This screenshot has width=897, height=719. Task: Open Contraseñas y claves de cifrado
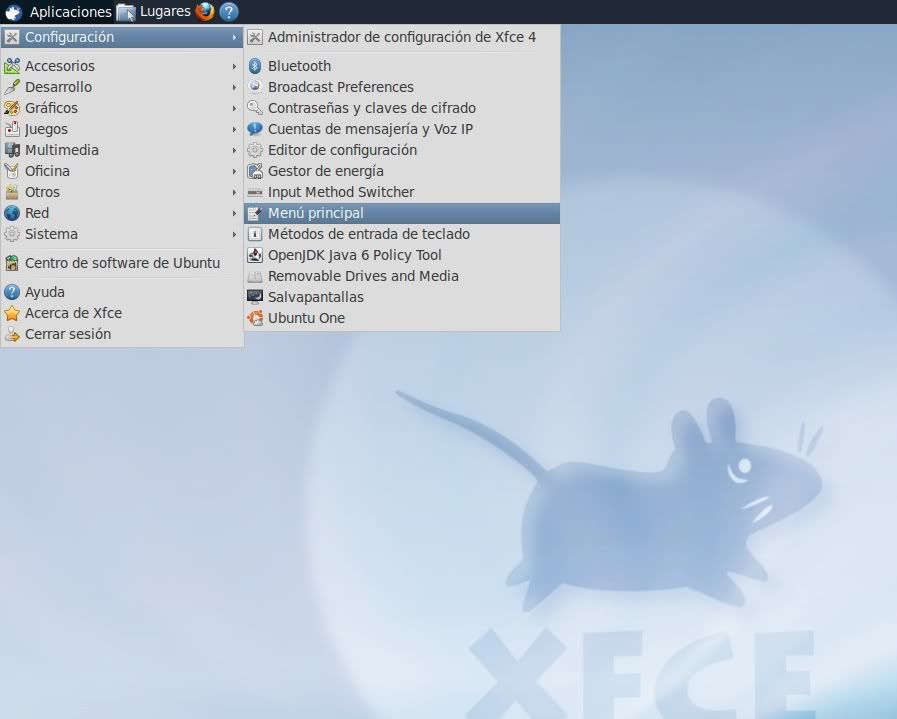(402, 108)
